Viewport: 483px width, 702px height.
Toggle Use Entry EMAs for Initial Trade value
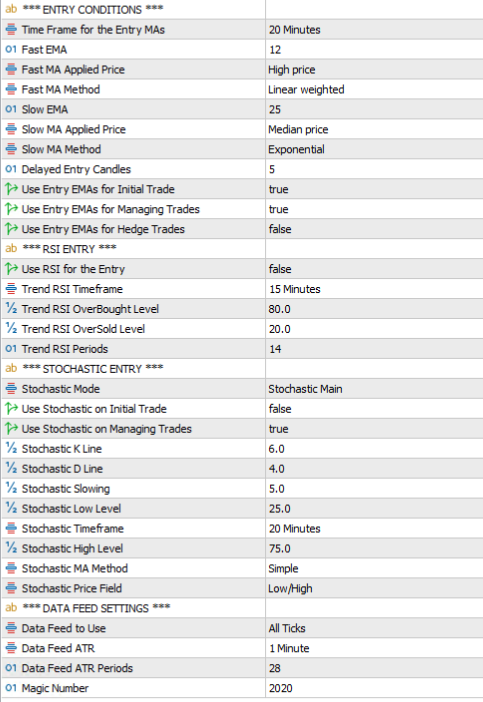[x=374, y=189]
